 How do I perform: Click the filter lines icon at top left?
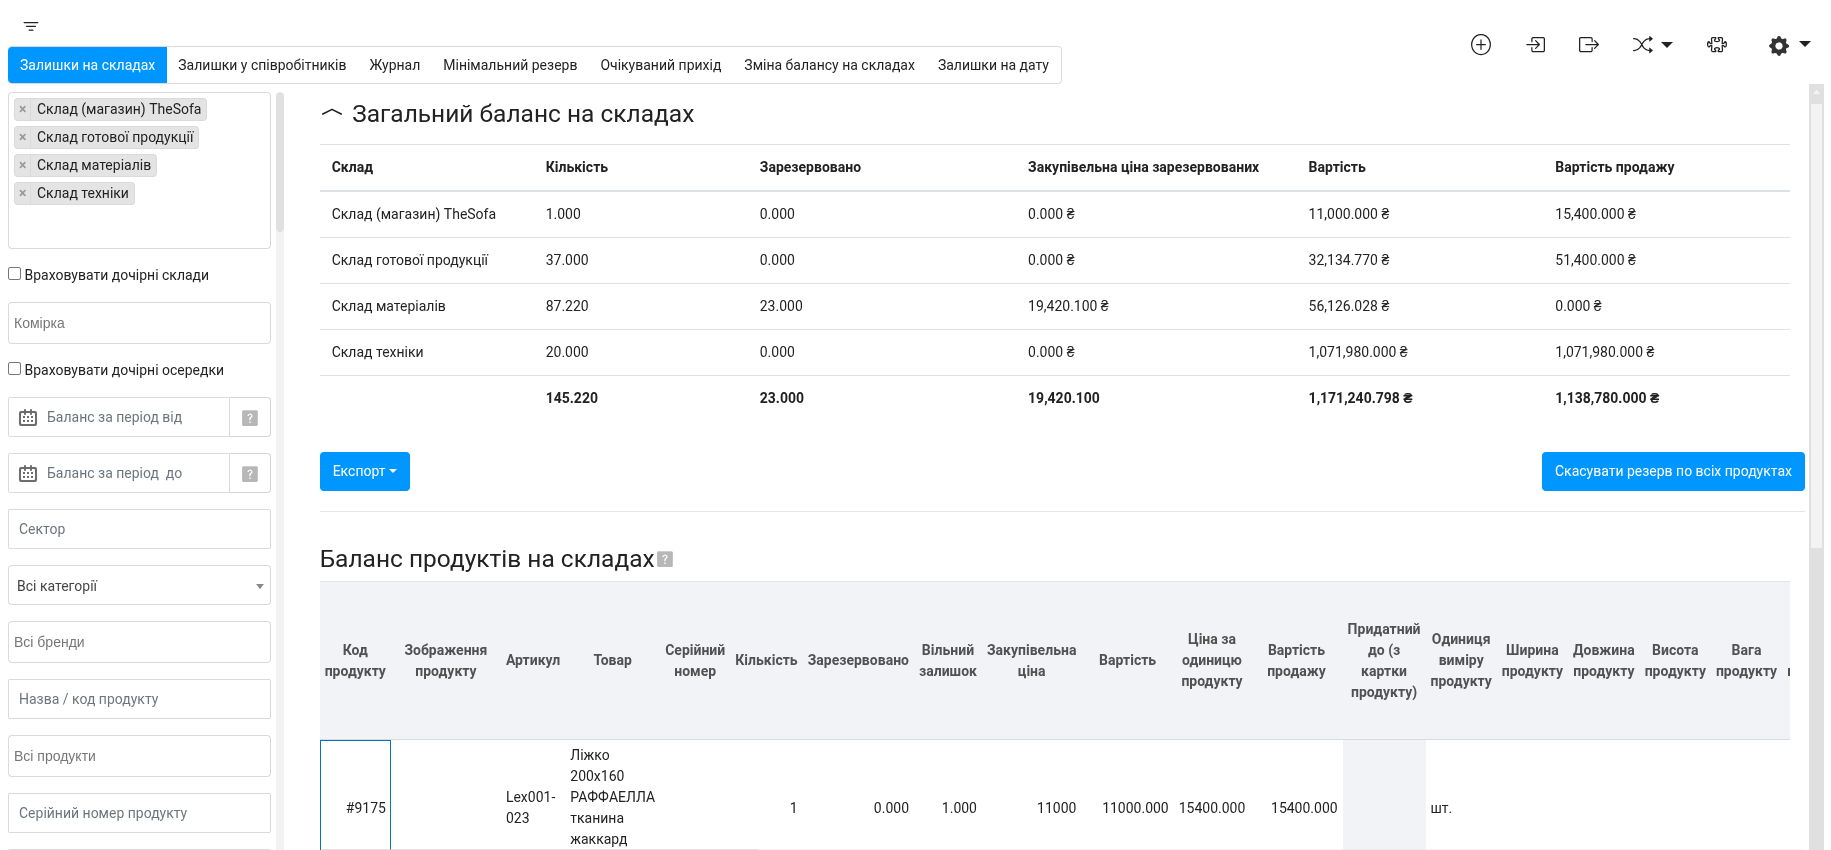click(x=31, y=26)
